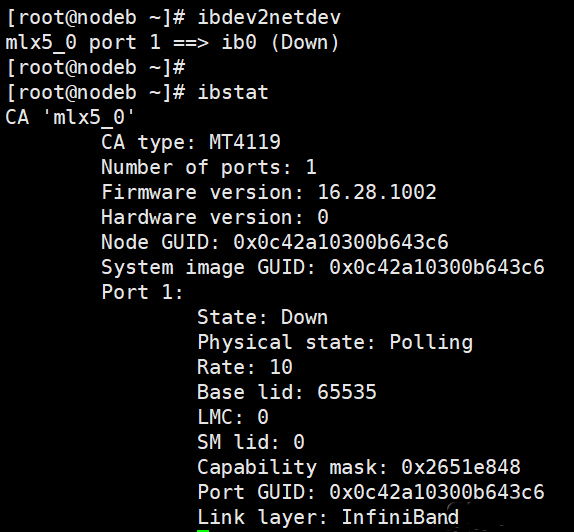
Task: Click the Capability mask 0x2651e848 value
Action: [461, 467]
